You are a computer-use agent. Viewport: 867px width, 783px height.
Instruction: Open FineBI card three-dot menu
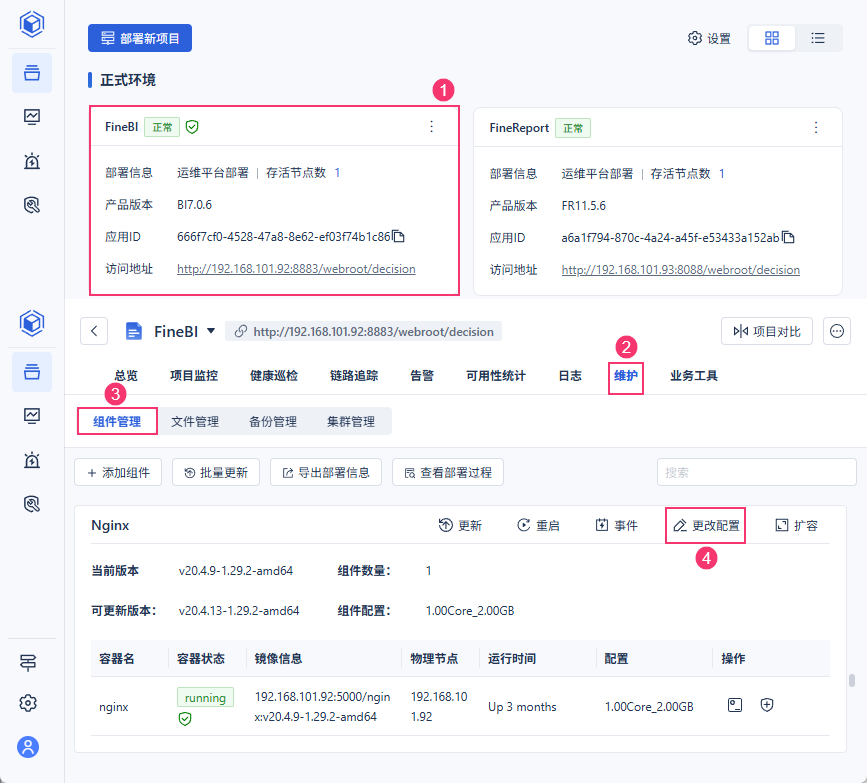tap(431, 127)
